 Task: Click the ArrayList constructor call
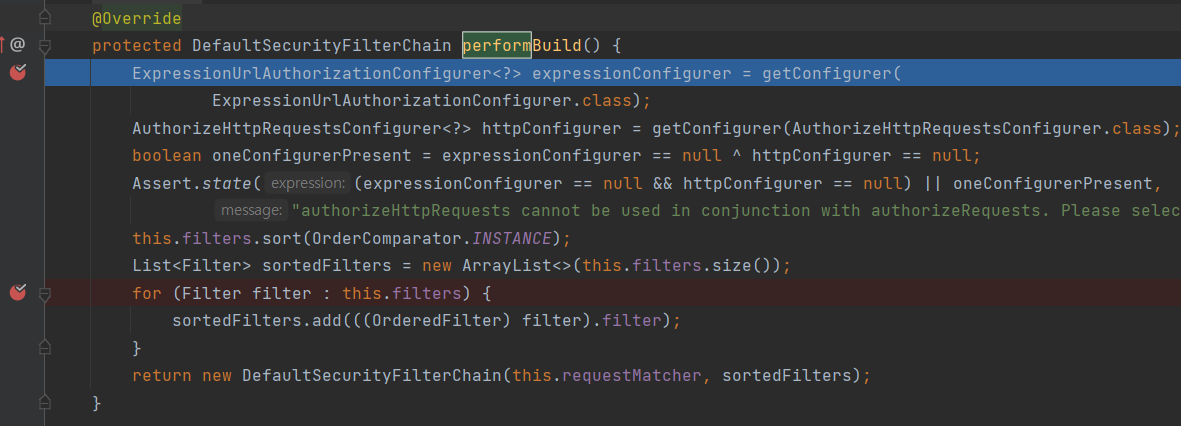tap(507, 265)
